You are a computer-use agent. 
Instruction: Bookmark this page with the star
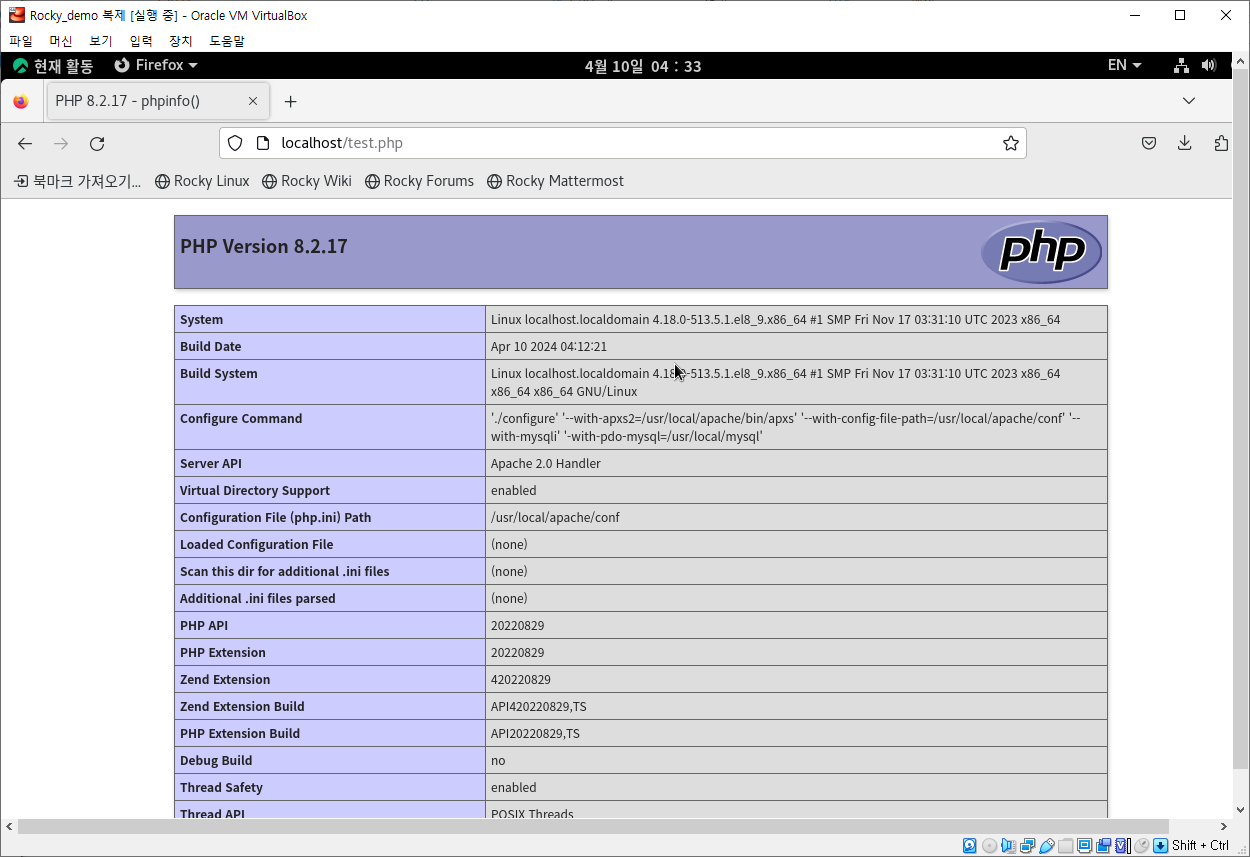pos(1011,143)
